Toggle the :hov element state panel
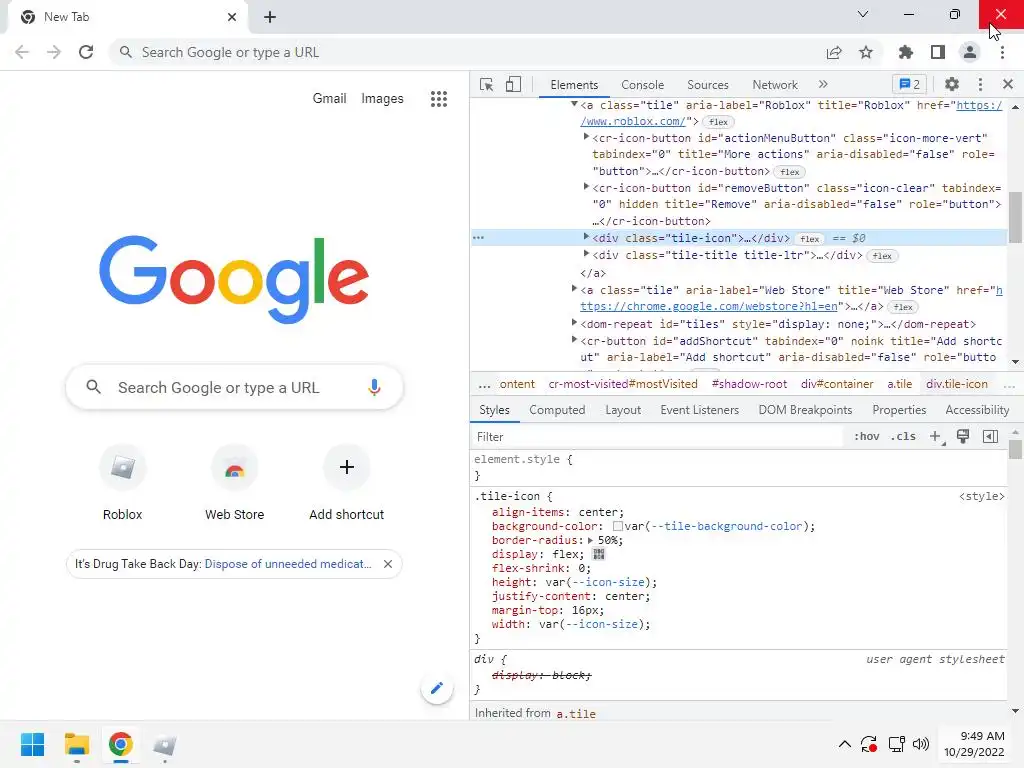Screen dimensions: 1024x768 click(866, 436)
